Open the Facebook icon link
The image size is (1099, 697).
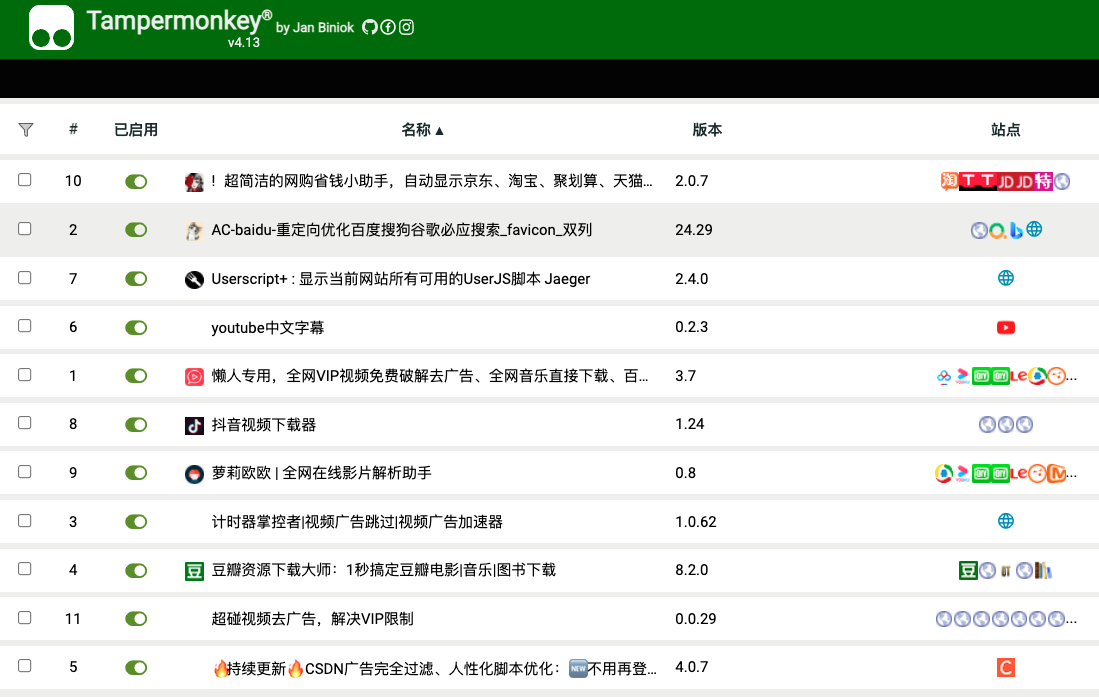click(388, 27)
